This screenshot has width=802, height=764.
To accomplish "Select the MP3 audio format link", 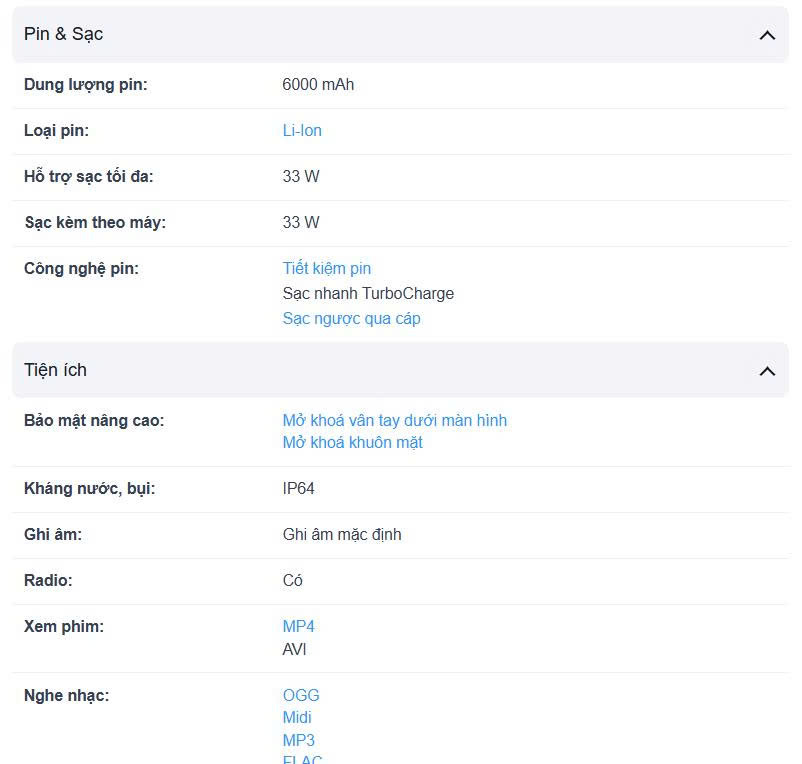I will tap(298, 740).
